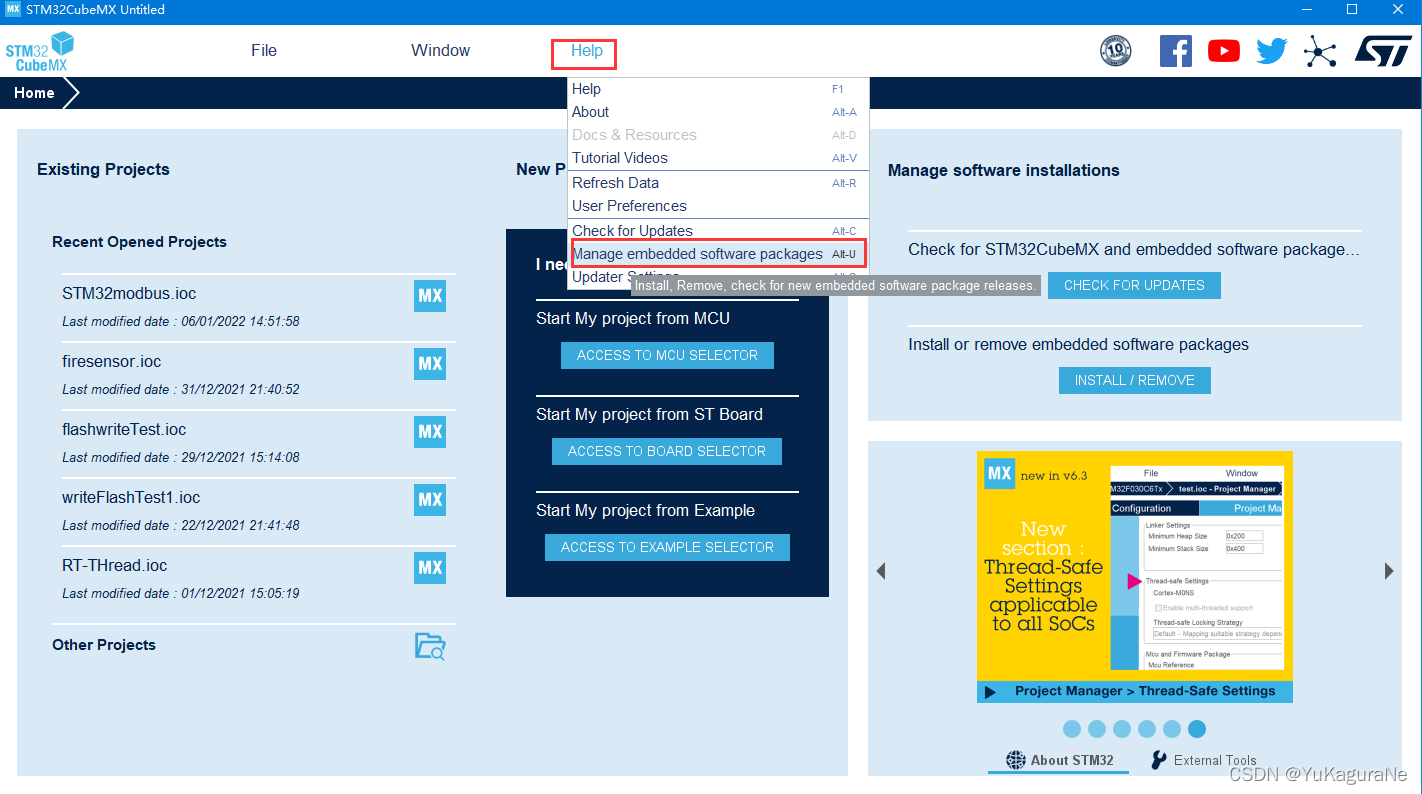Image resolution: width=1422 pixels, height=794 pixels.
Task: Open firesensor.ioc via its MX icon
Action: 430,364
